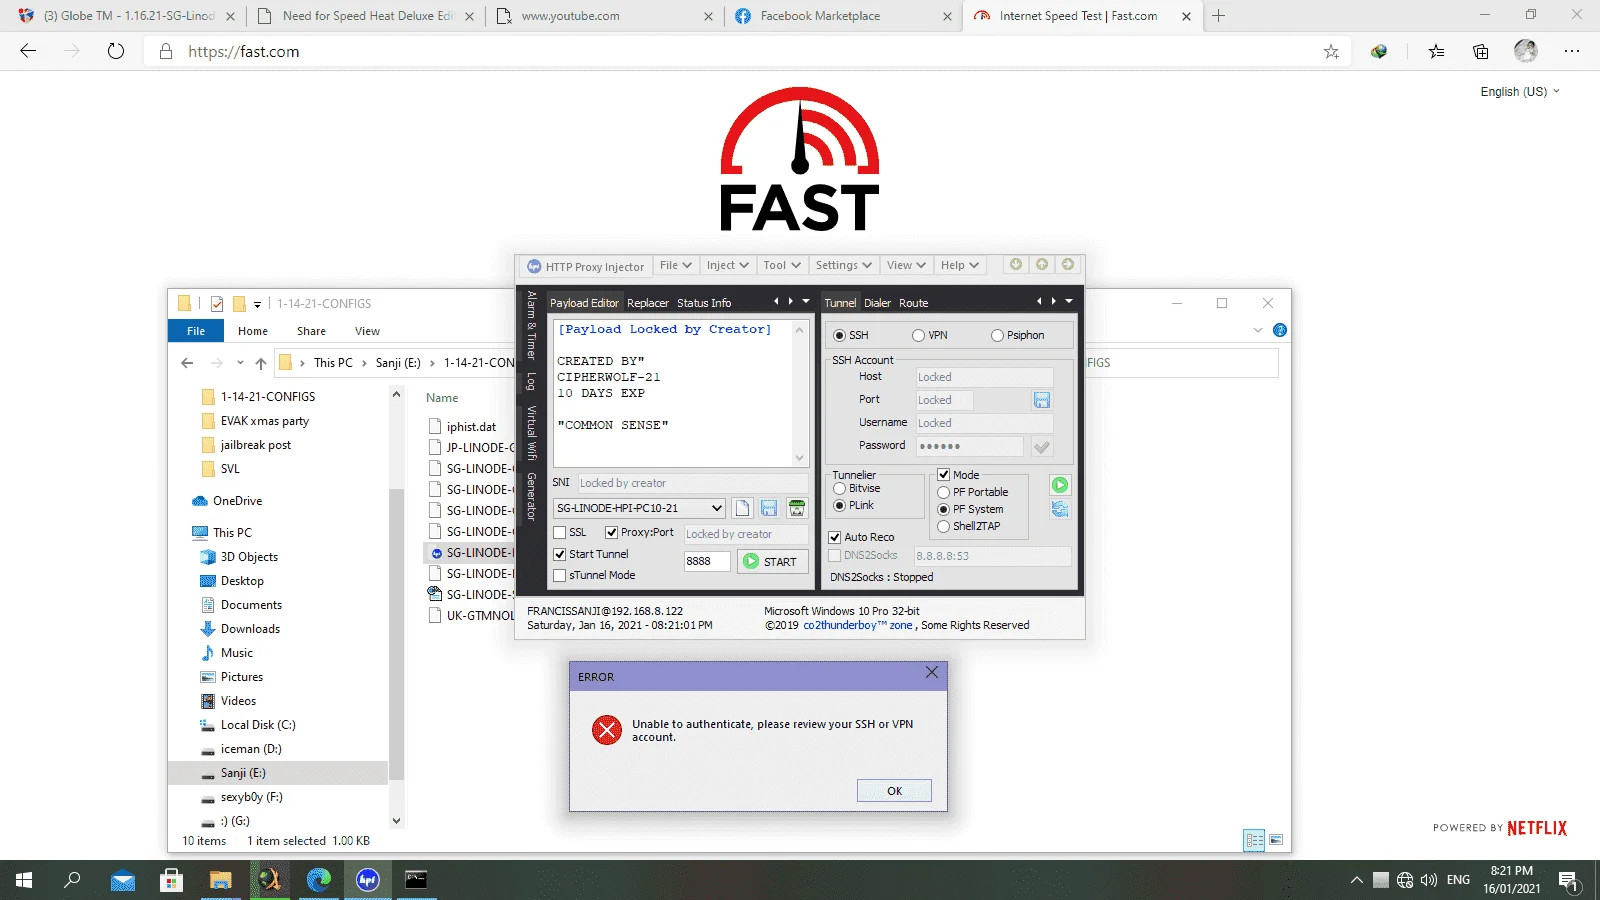The width and height of the screenshot is (1600, 900).
Task: Open the English (US) language selector
Action: [1520, 91]
